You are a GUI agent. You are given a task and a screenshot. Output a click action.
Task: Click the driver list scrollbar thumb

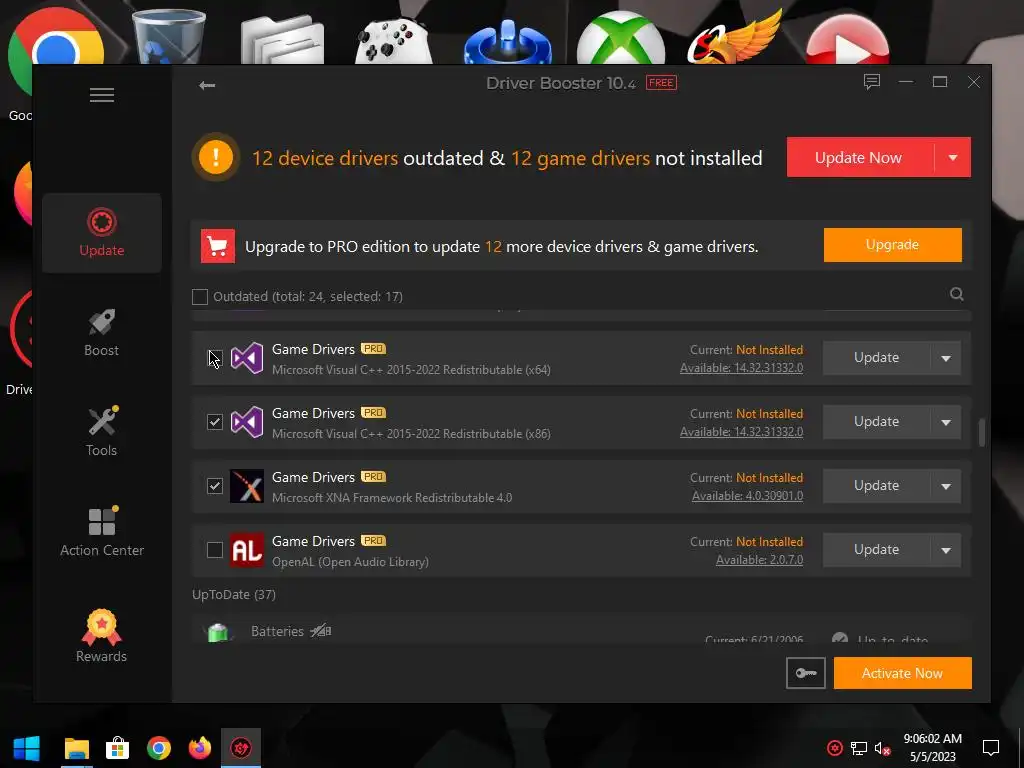[982, 432]
